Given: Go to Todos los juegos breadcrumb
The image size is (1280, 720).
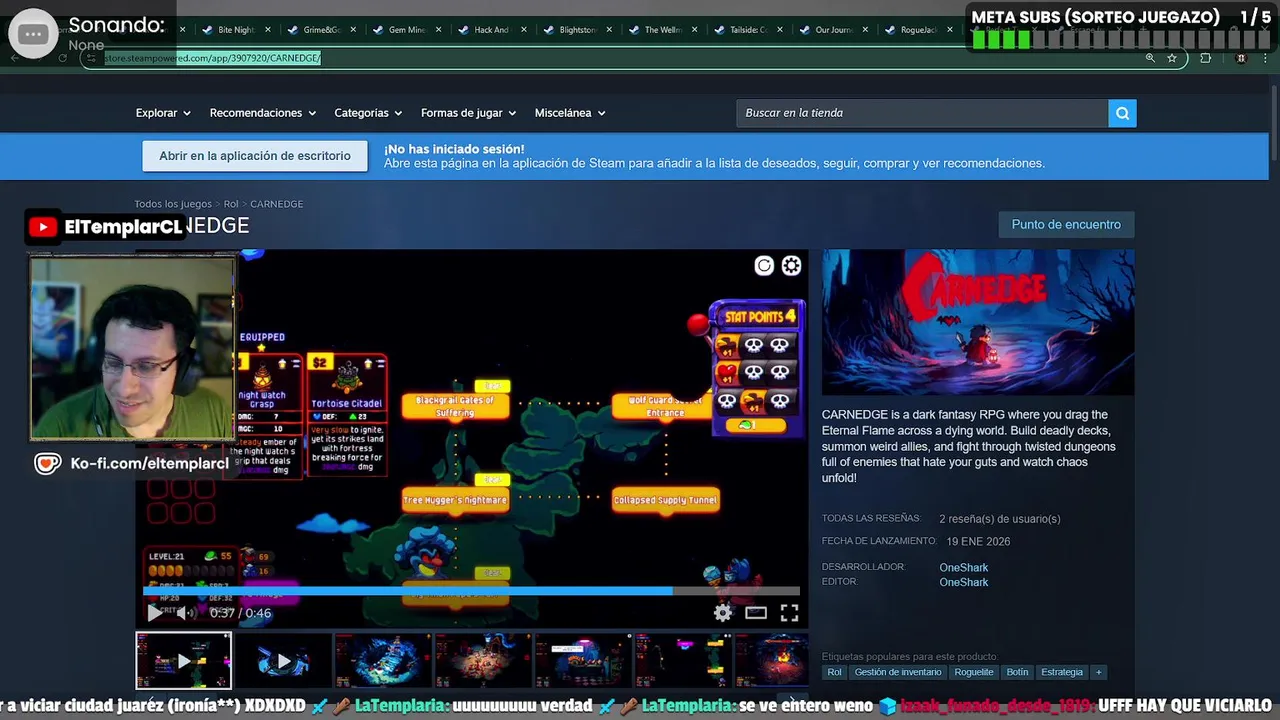Looking at the screenshot, I should coord(173,204).
